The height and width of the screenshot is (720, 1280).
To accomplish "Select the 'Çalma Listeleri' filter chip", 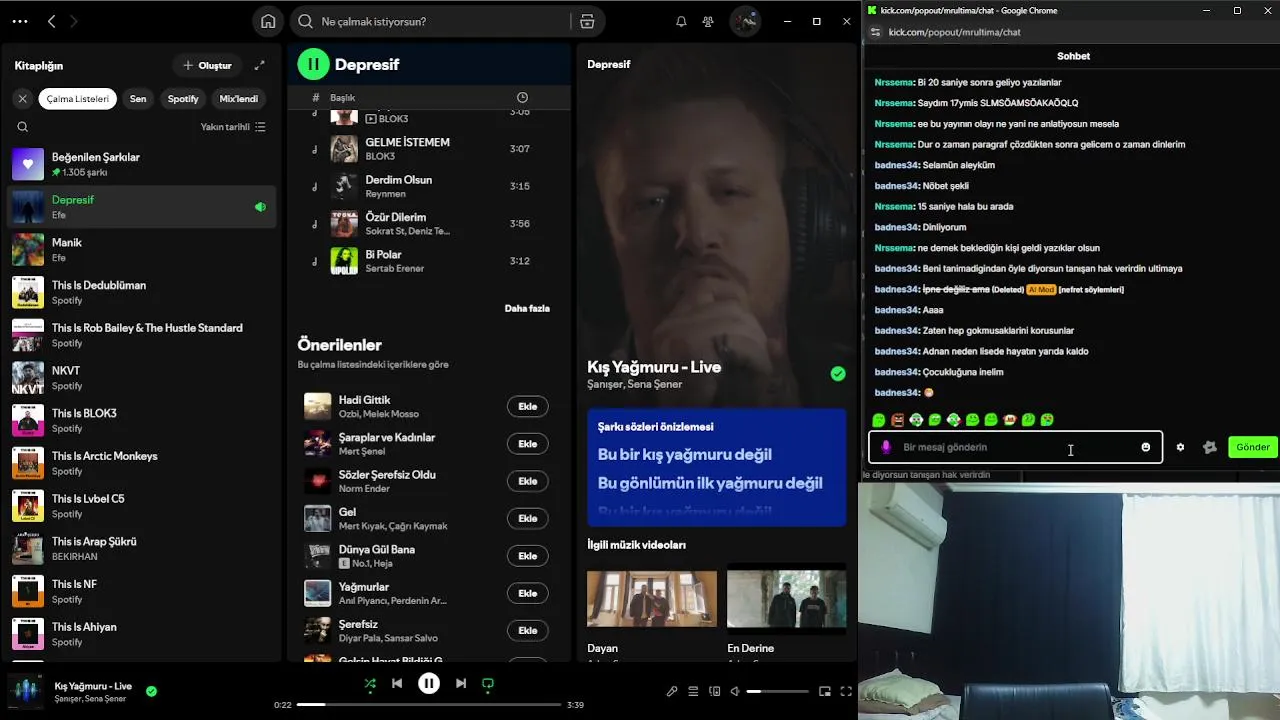I will click(78, 98).
